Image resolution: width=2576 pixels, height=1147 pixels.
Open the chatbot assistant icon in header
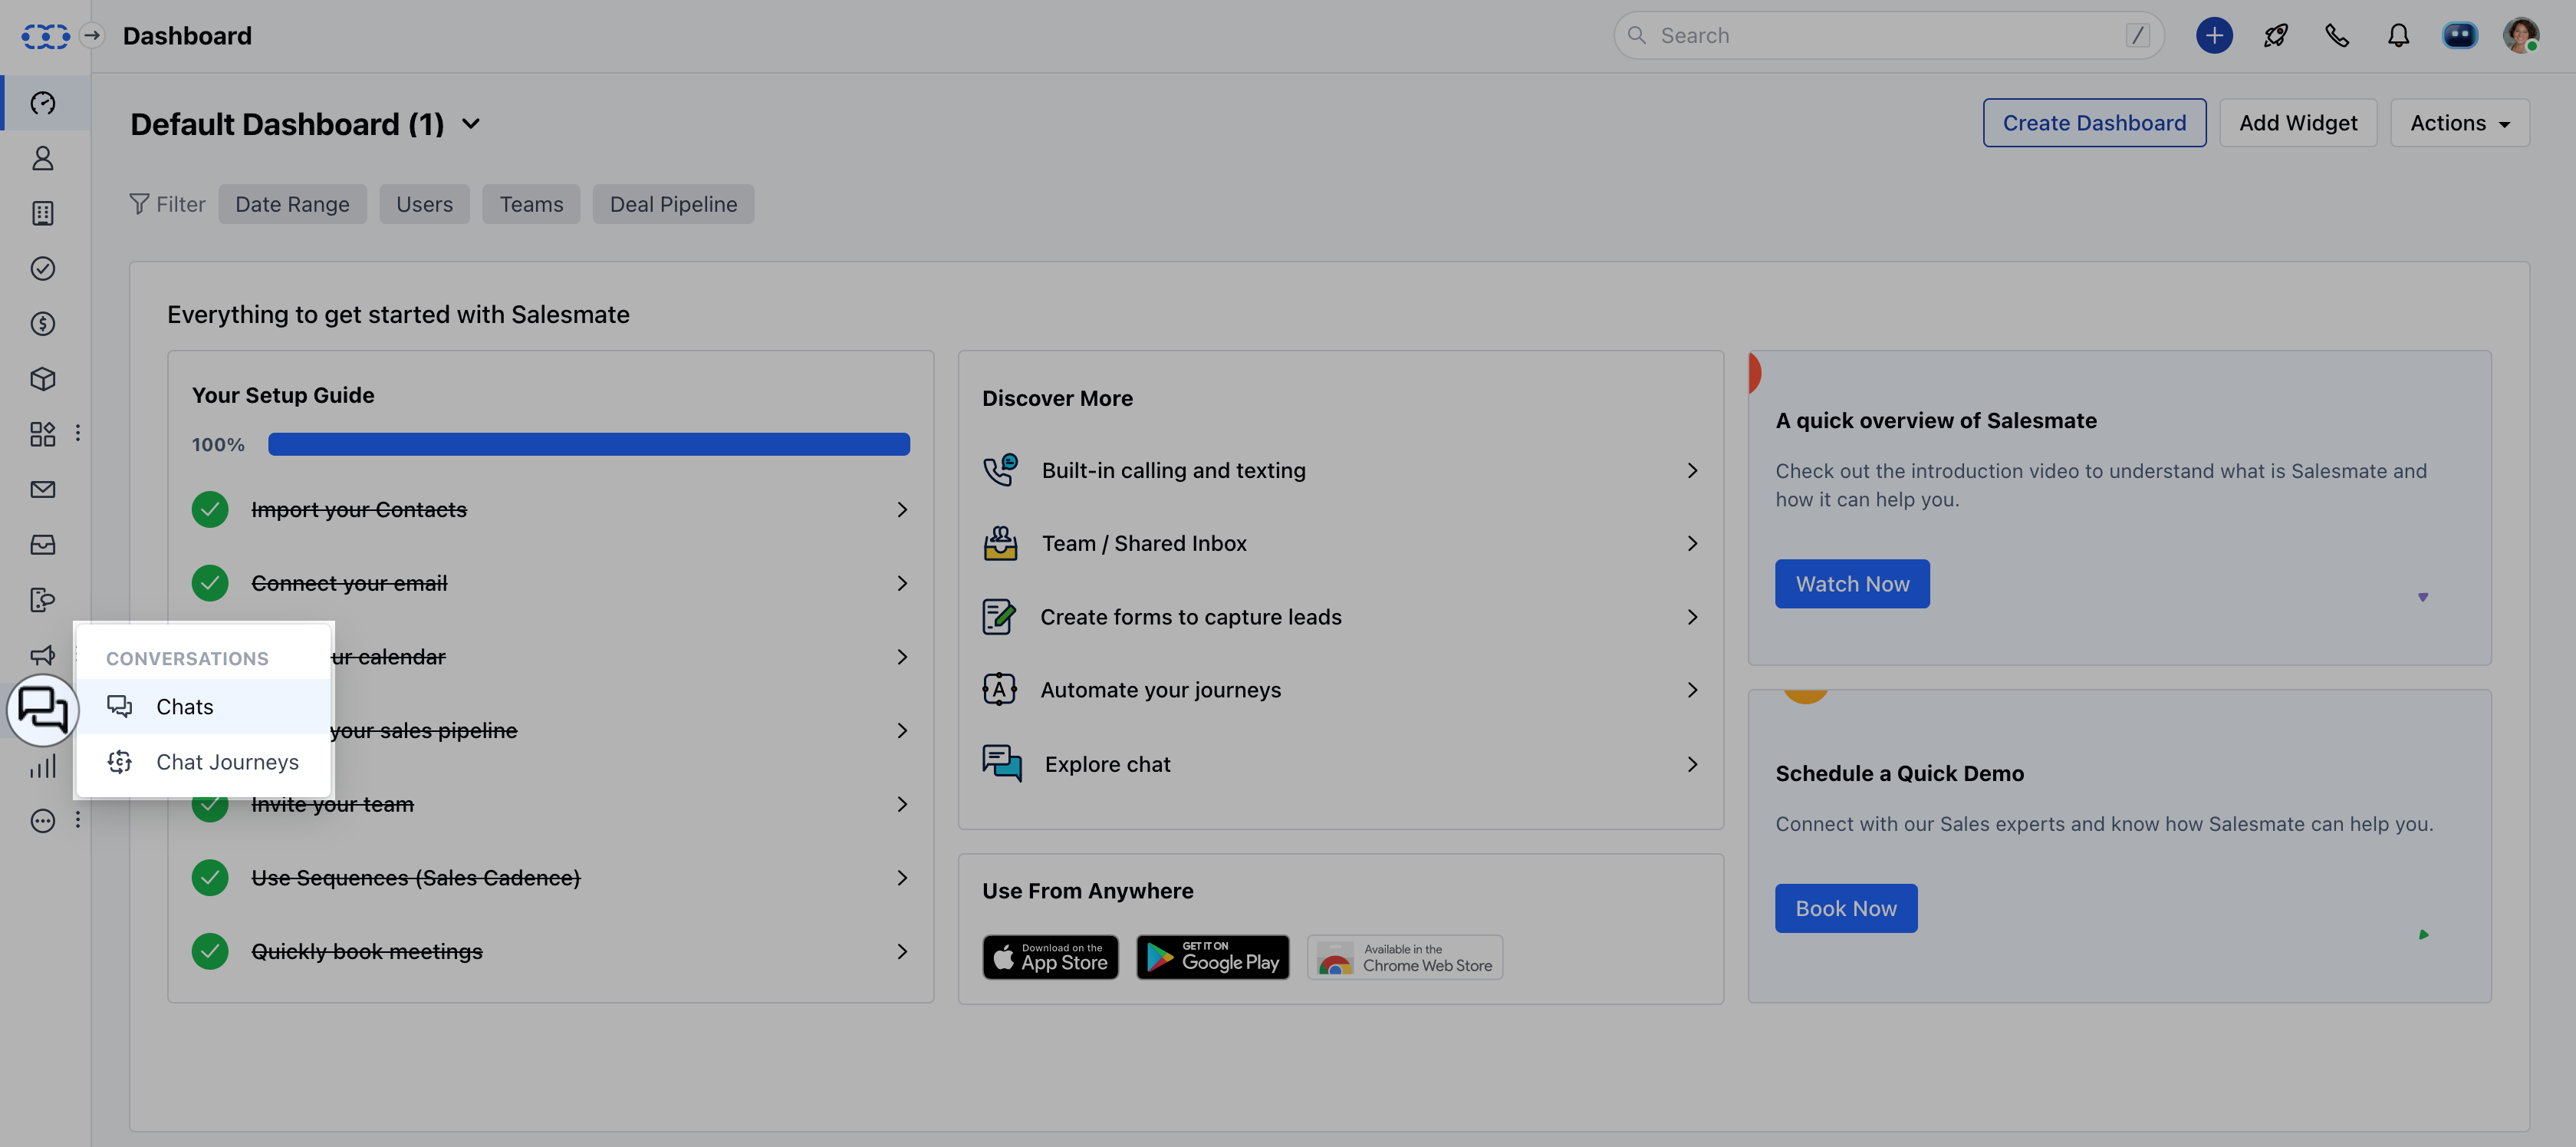point(2460,35)
